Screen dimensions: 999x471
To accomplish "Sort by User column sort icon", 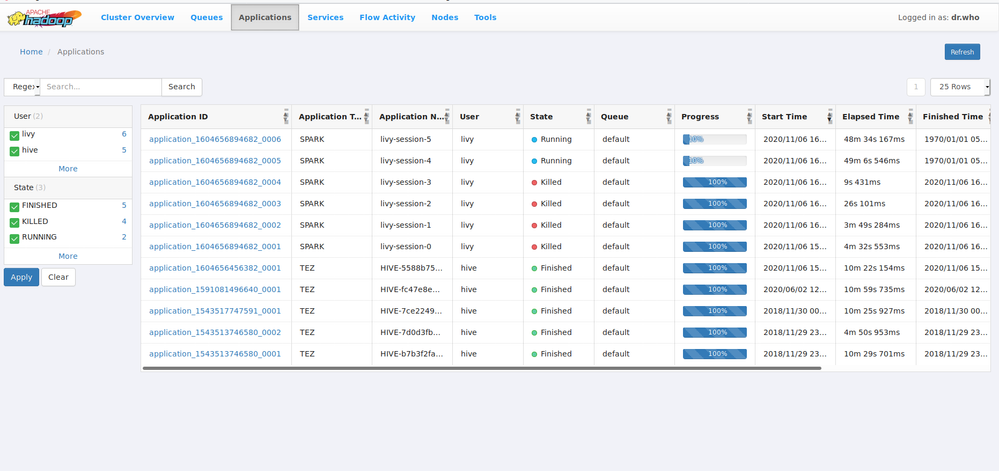I will coord(517,117).
